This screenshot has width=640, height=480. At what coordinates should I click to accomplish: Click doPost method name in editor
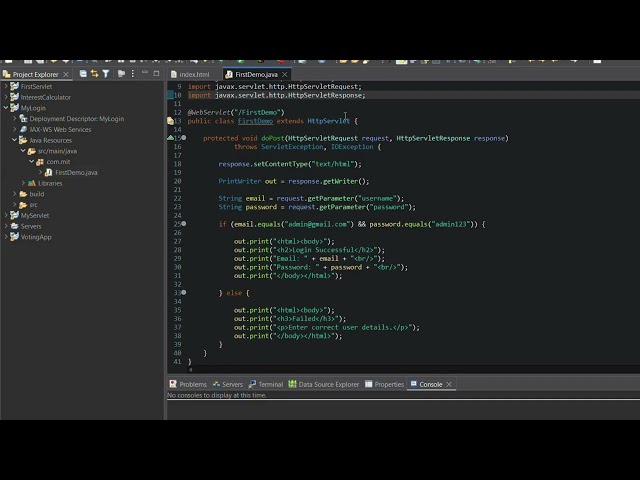(273, 138)
